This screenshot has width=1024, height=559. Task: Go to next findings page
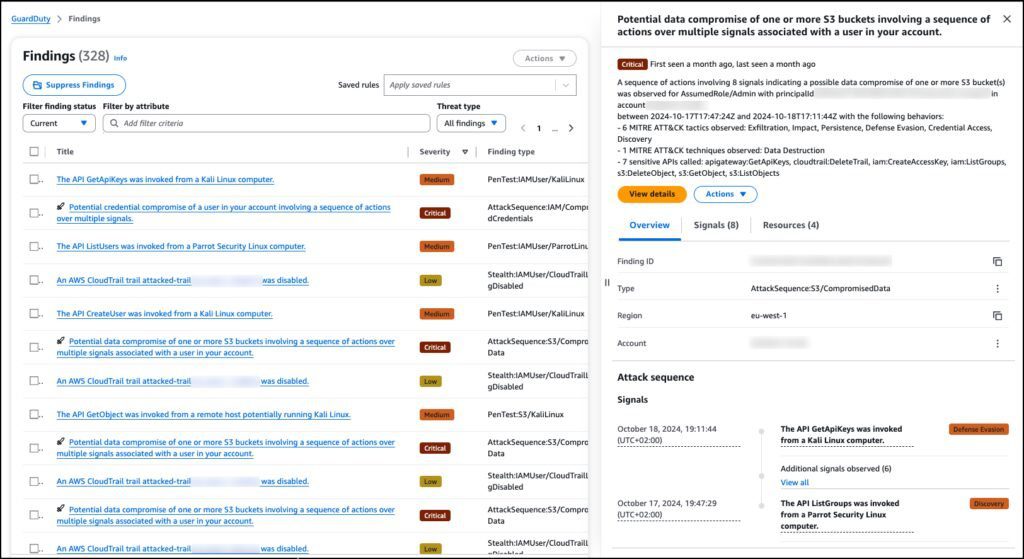571,128
